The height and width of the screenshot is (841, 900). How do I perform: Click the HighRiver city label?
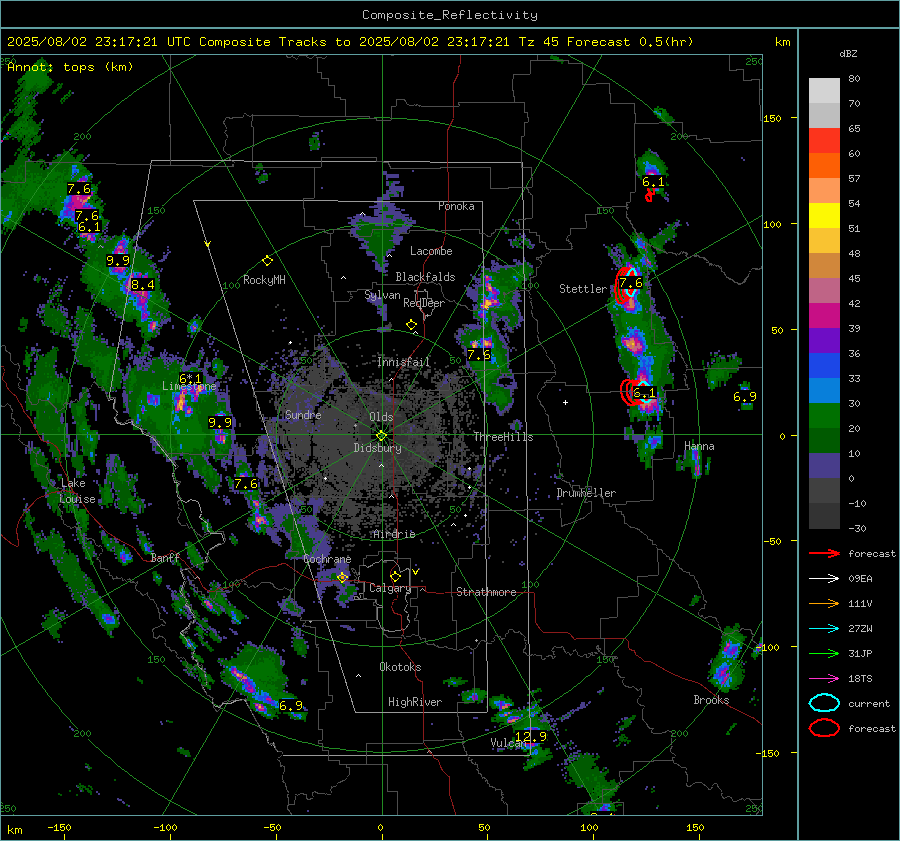click(415, 702)
